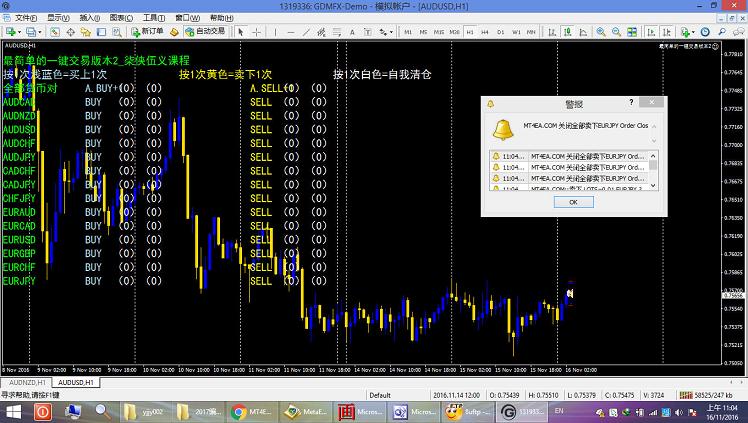Viewport: 748px width, 423px height.
Task: Open the Windows Start button
Action: [13, 412]
